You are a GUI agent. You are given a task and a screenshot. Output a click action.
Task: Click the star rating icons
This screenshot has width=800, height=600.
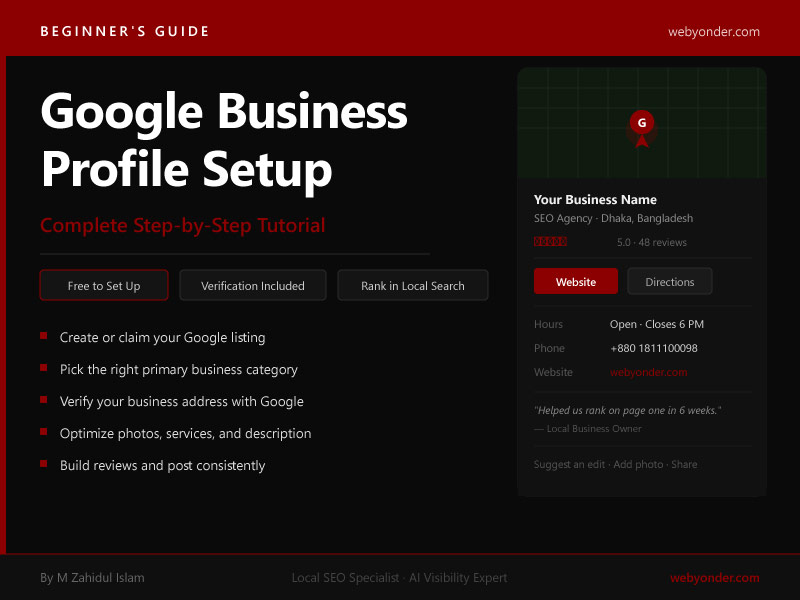[550, 241]
